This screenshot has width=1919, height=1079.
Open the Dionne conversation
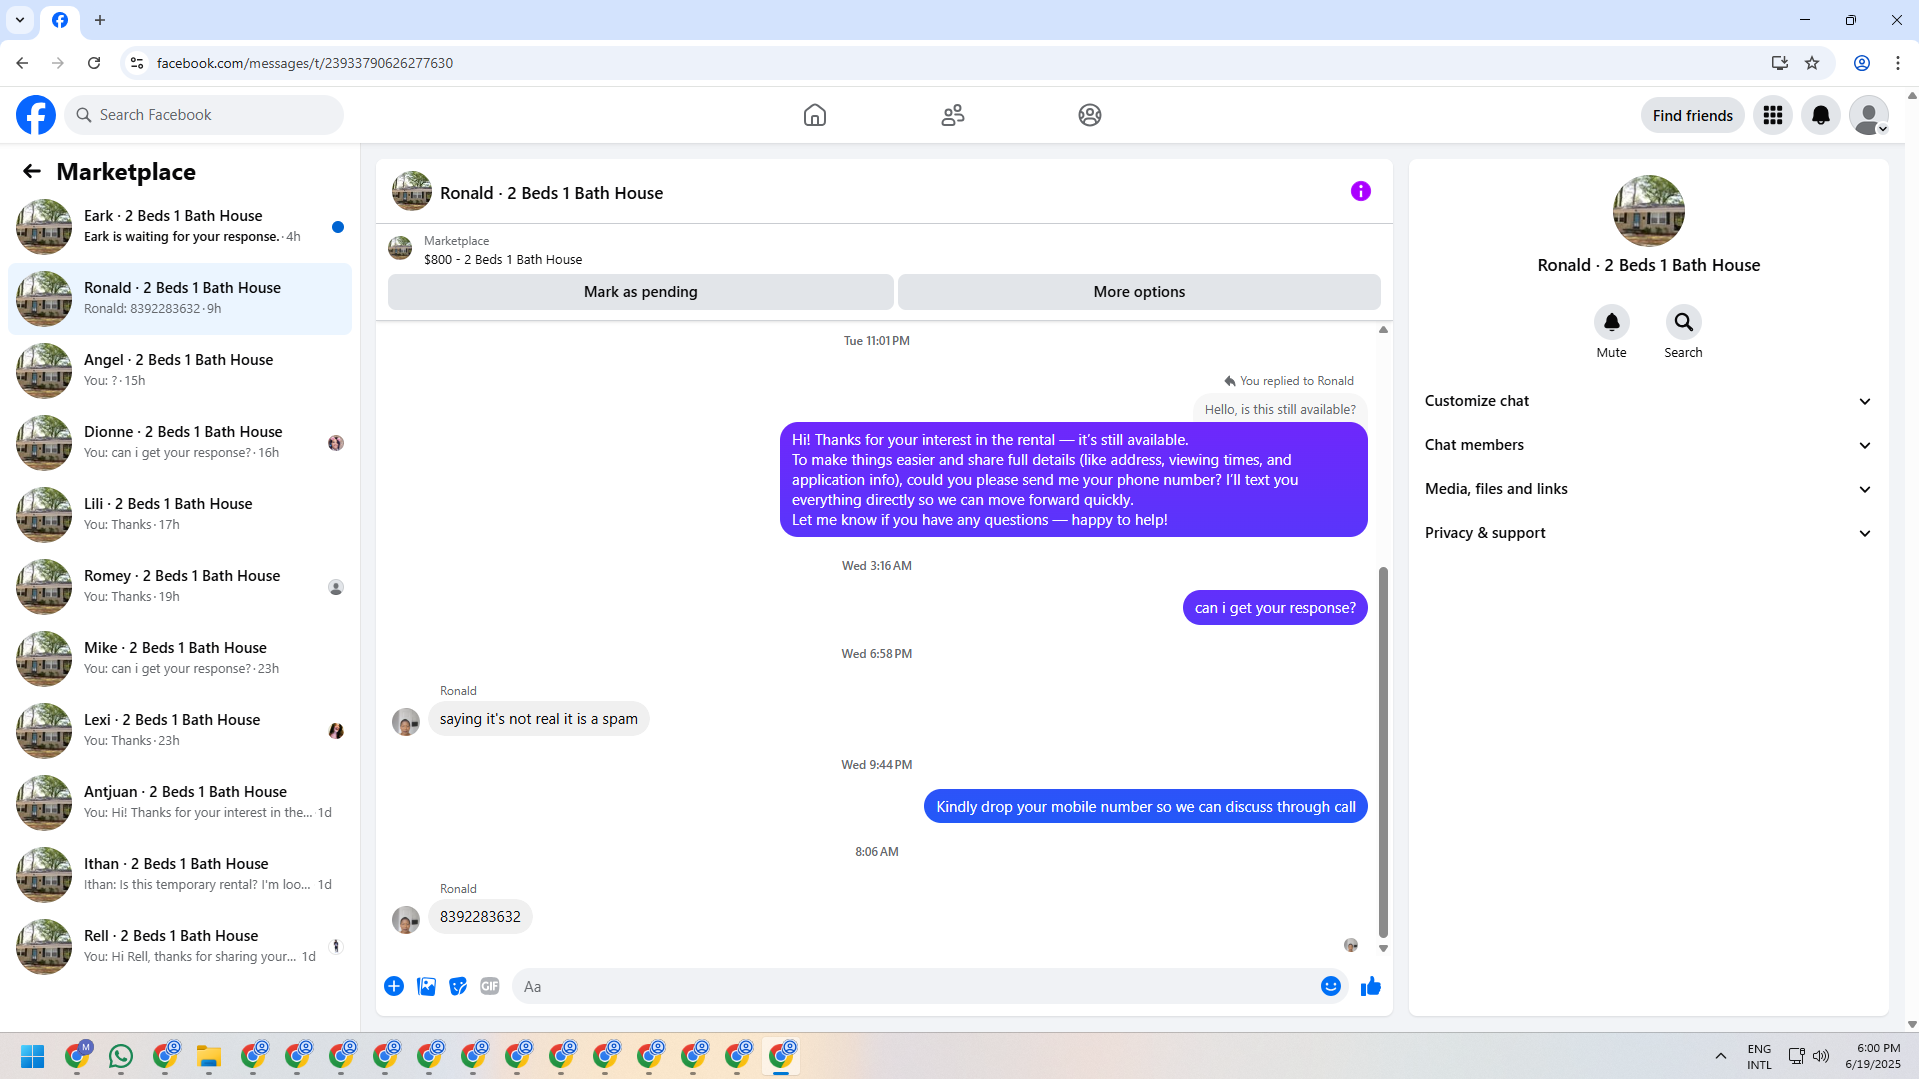pos(180,443)
